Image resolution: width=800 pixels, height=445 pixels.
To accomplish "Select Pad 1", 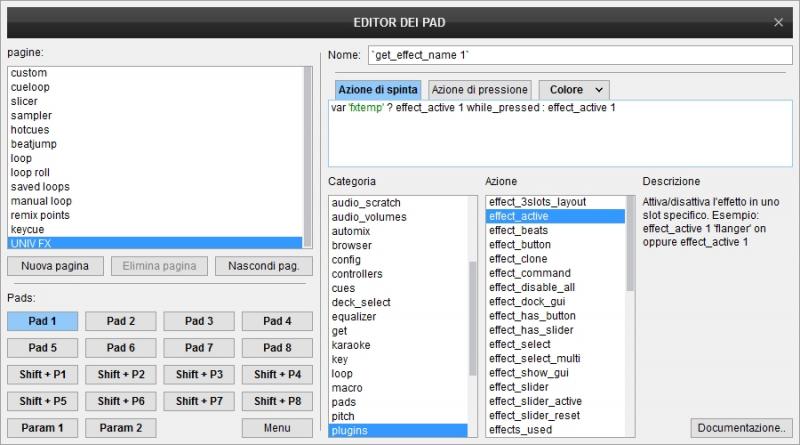I will point(42,321).
